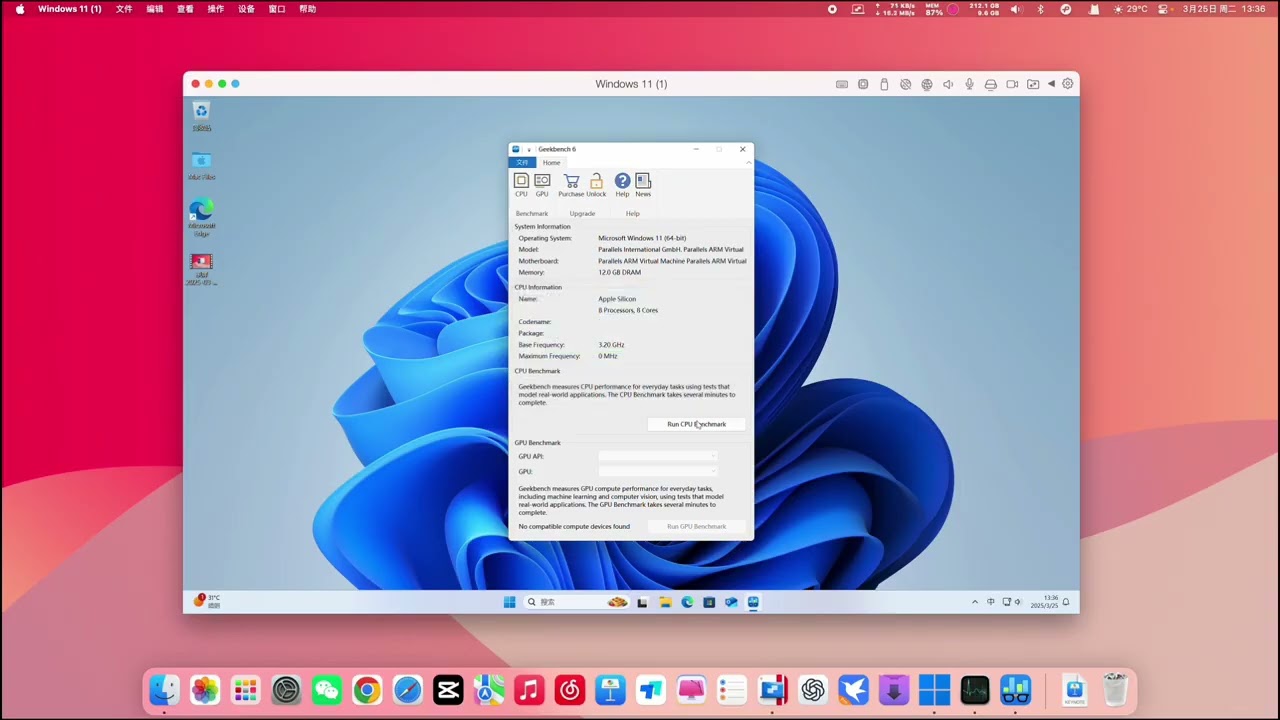Open the 帮助 menu in the menu bar
The image size is (1280, 720).
(x=308, y=9)
